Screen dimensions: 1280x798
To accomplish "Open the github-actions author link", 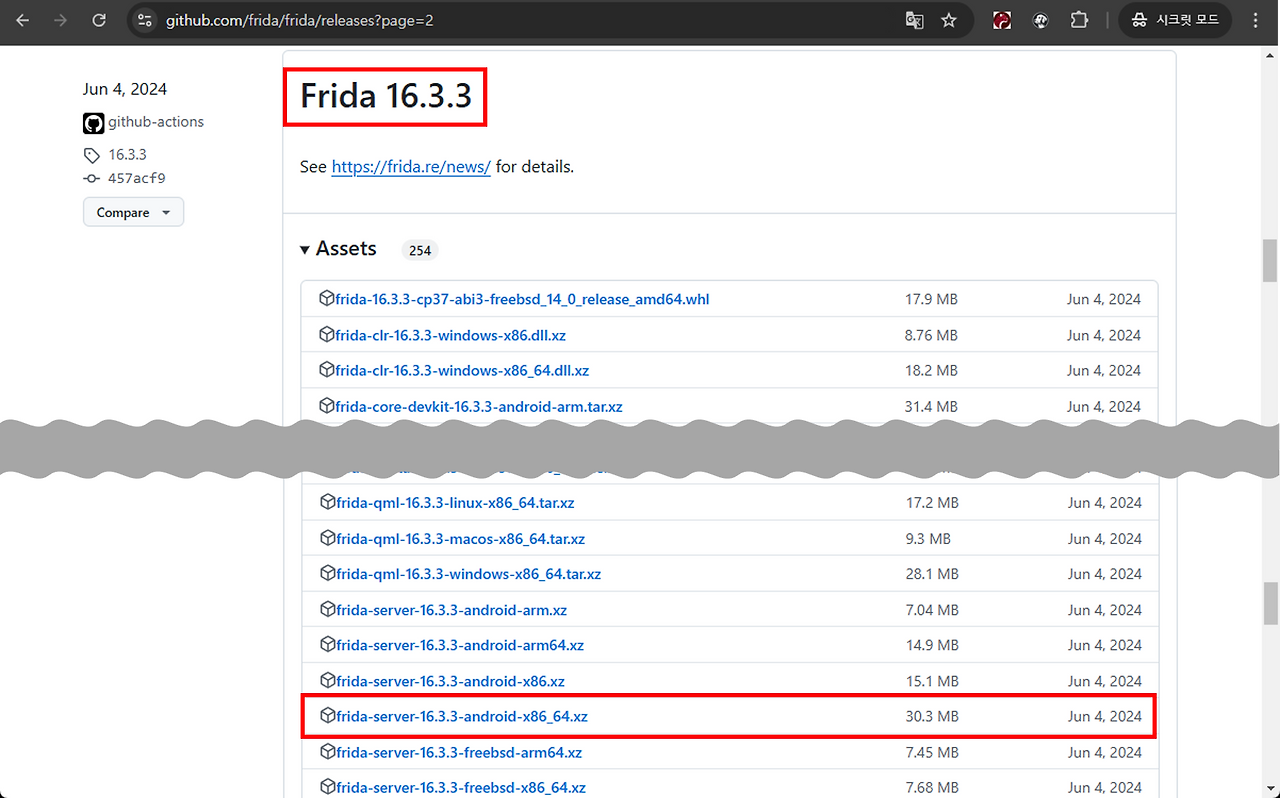I will [x=156, y=122].
